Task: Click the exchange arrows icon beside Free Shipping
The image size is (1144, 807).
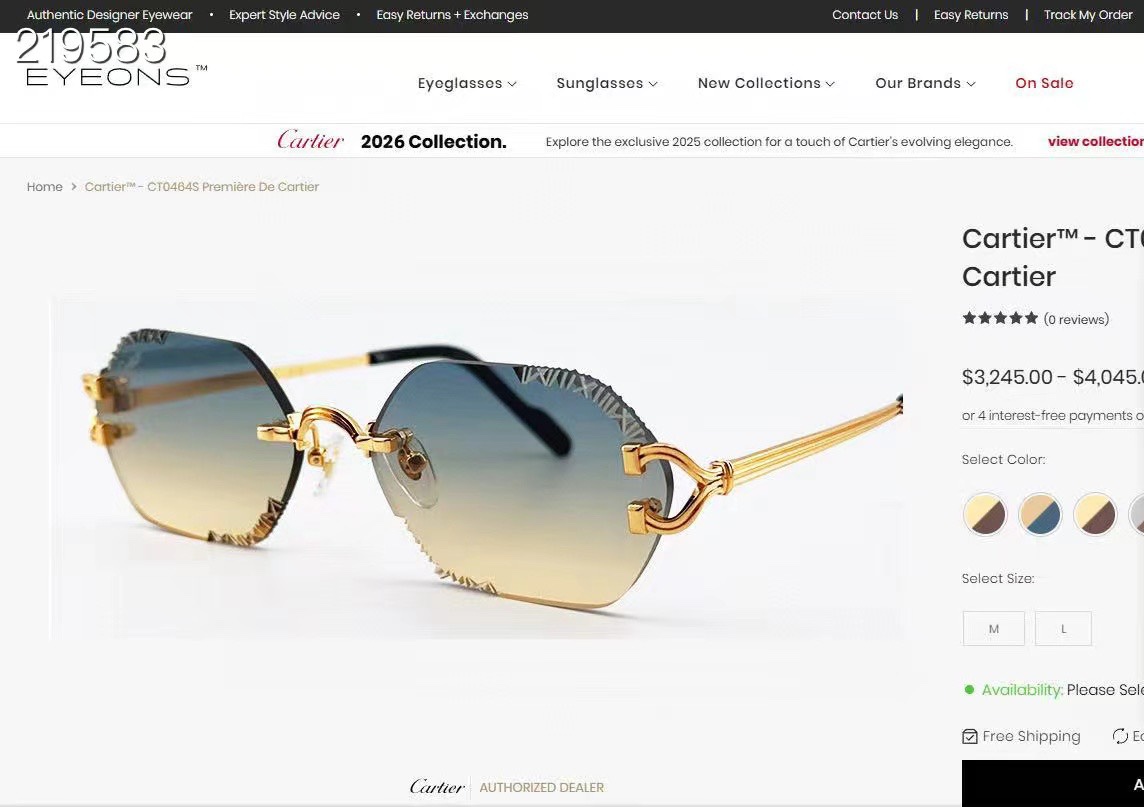Action: pyautogui.click(x=1120, y=736)
